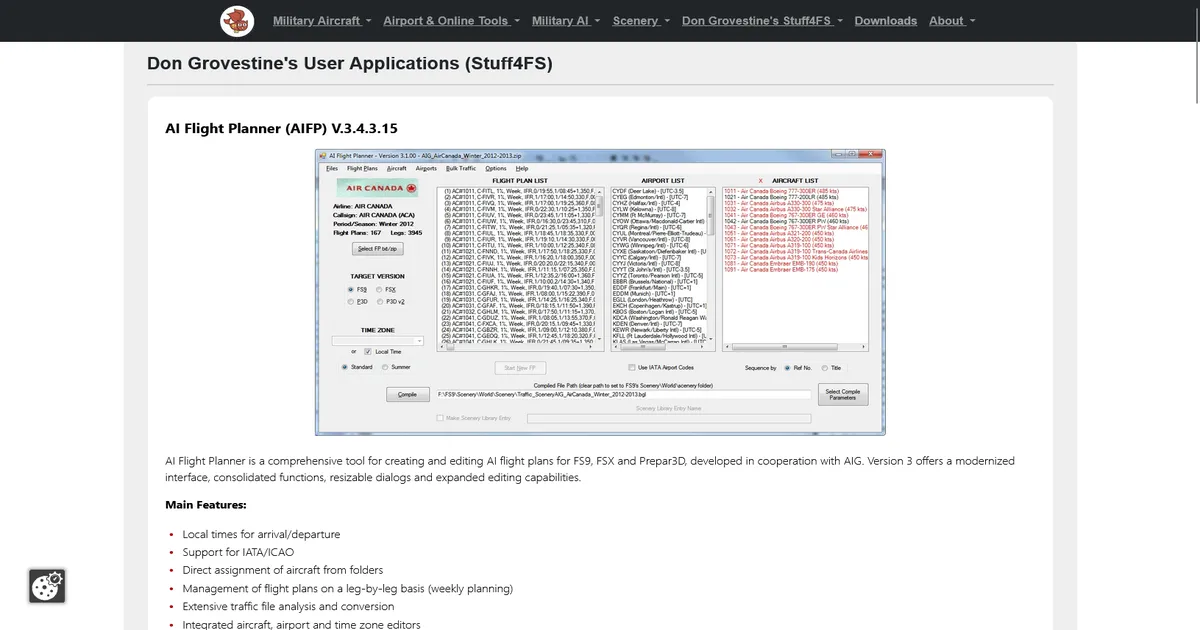Click bullet 'Local times for arrival/departure'
The image size is (1200, 630).
click(x=261, y=534)
